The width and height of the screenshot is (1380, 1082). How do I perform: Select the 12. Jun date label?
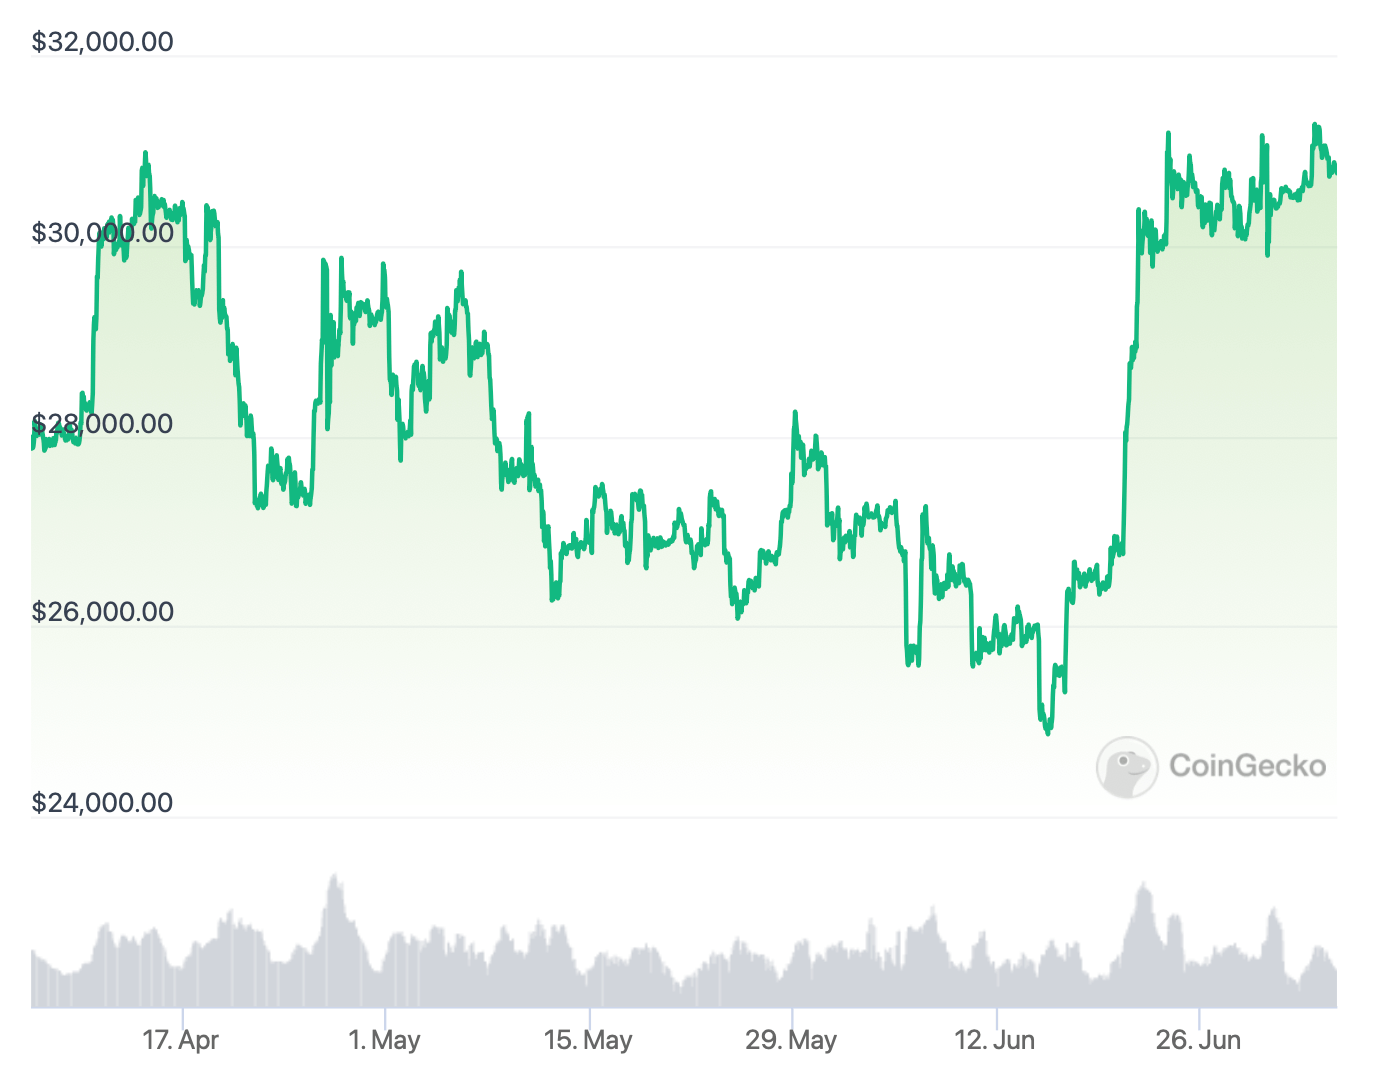(995, 1040)
